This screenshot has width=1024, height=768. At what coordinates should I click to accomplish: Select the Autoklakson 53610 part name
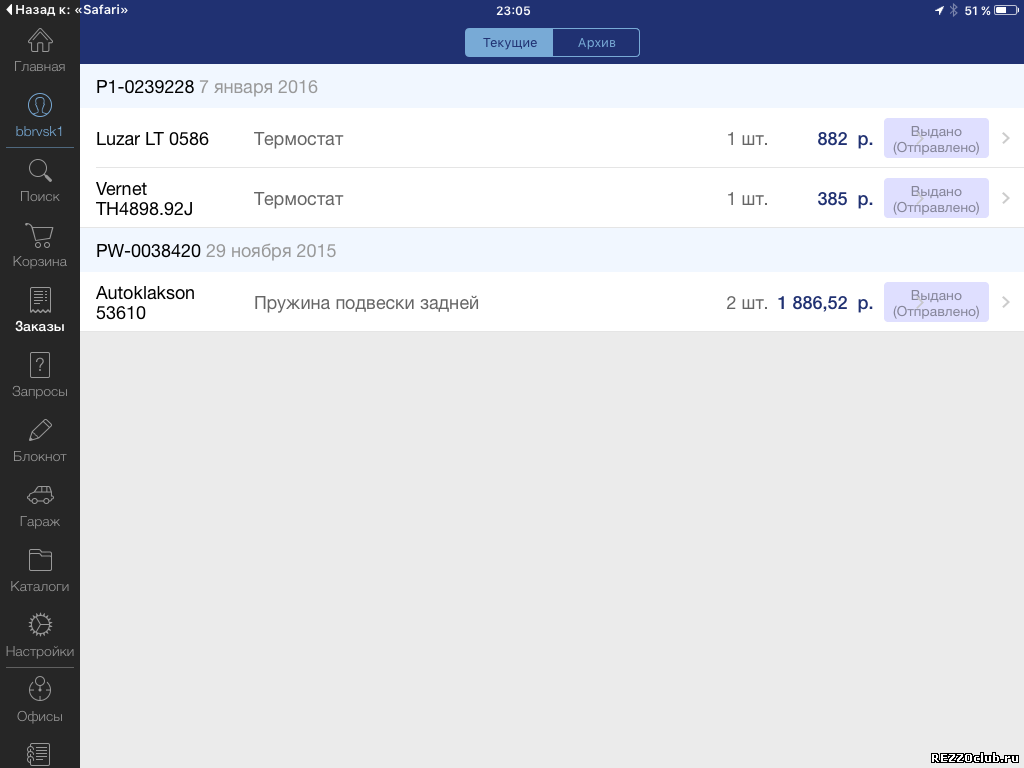coord(145,302)
